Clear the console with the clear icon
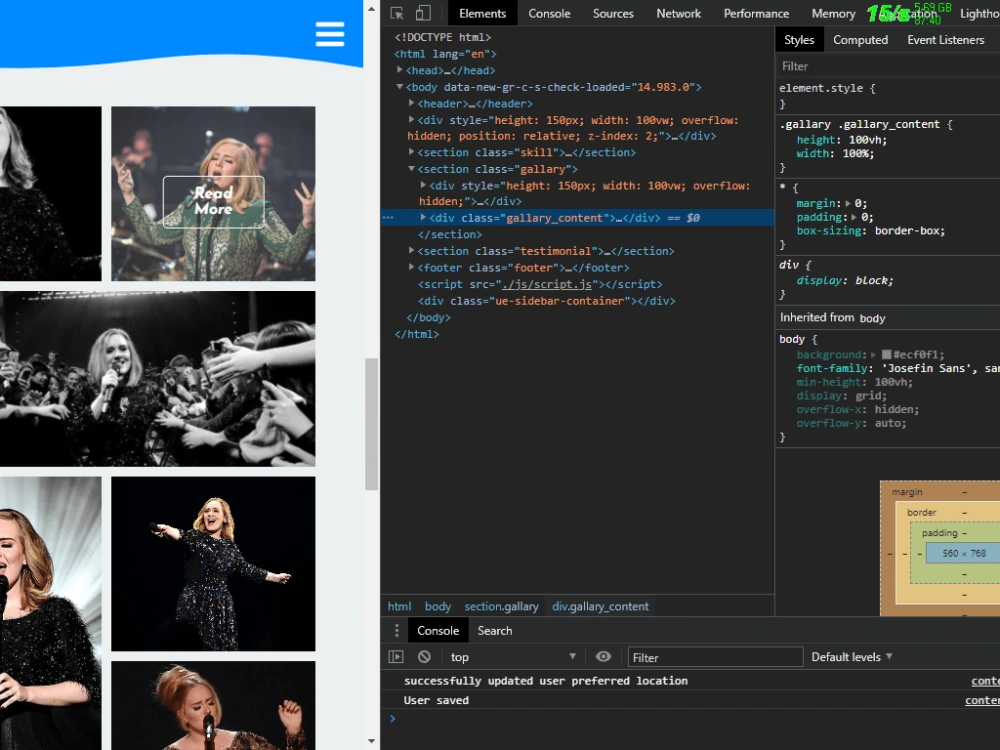The height and width of the screenshot is (750, 1000). click(424, 657)
